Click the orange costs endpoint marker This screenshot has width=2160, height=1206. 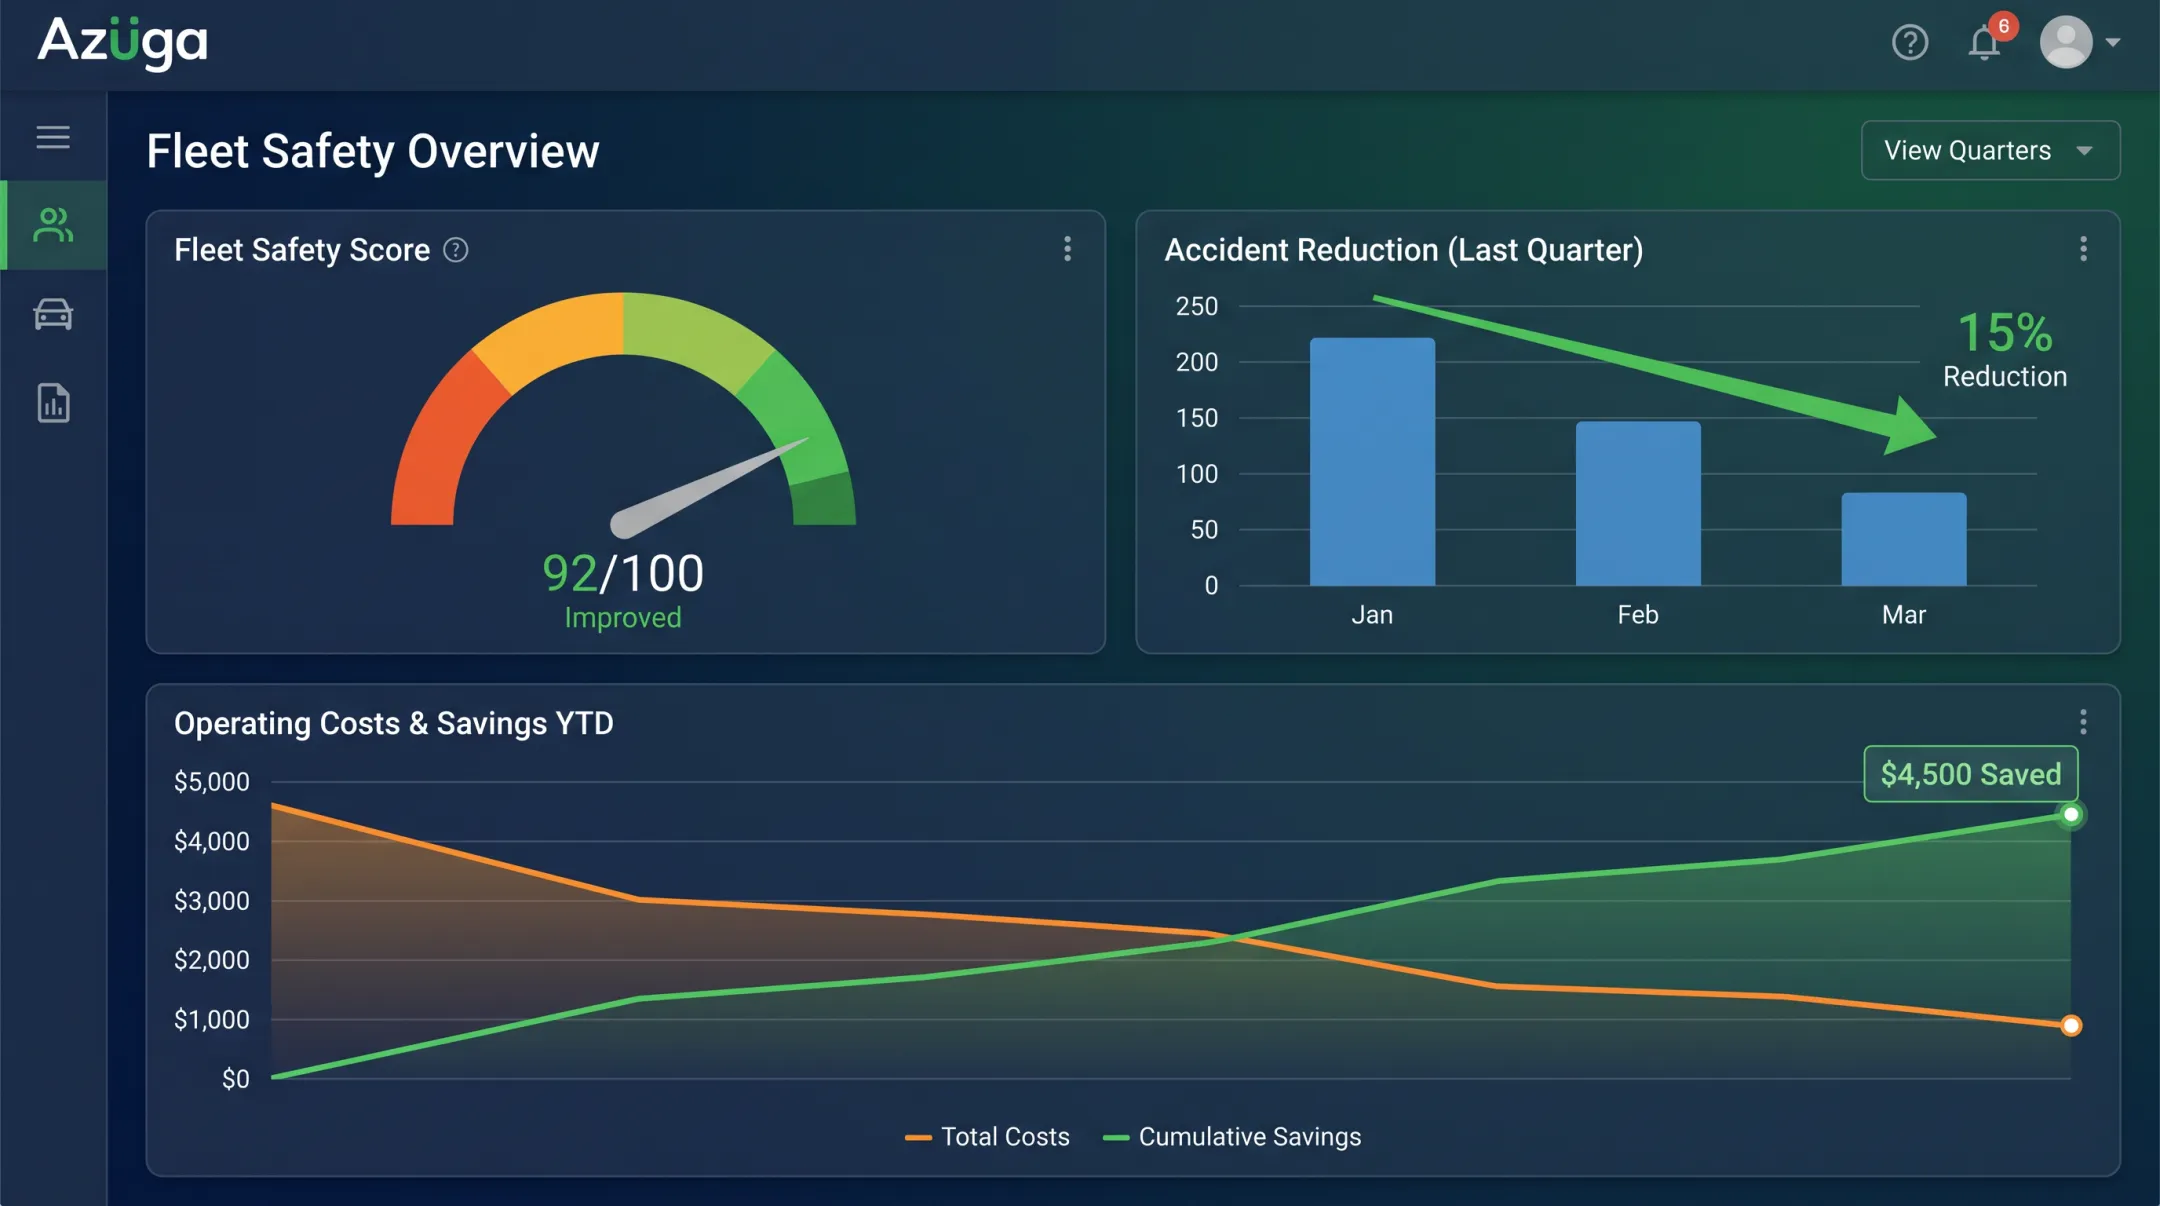pyautogui.click(x=2071, y=1025)
